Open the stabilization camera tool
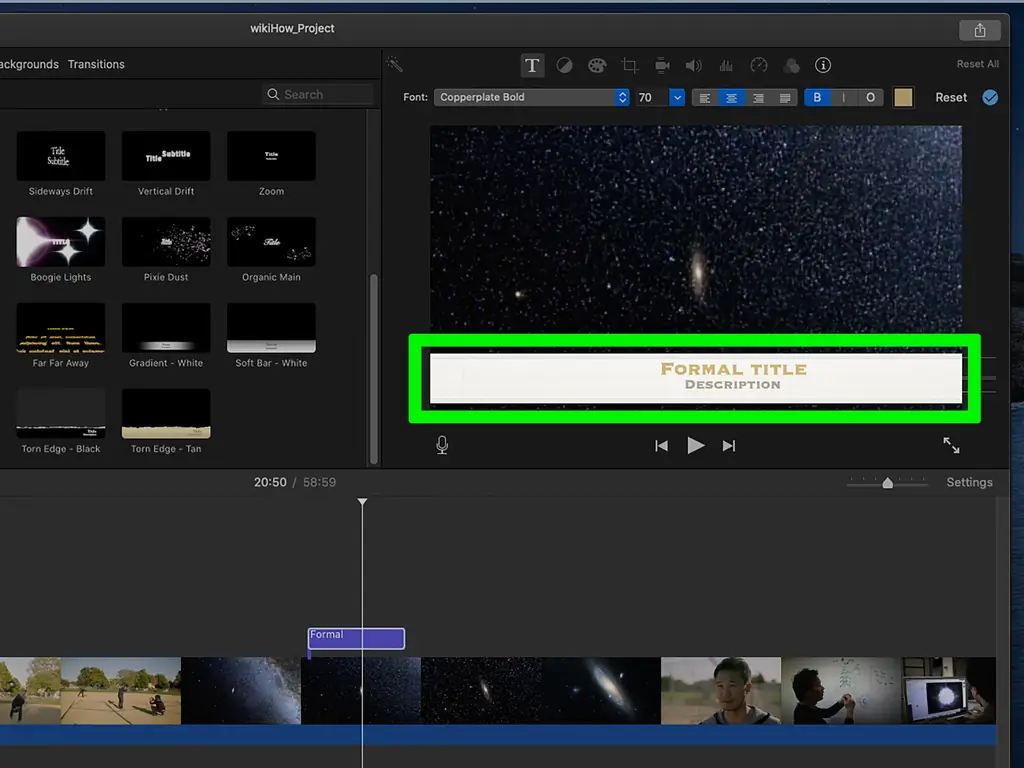Image resolution: width=1024 pixels, height=768 pixels. [x=662, y=65]
